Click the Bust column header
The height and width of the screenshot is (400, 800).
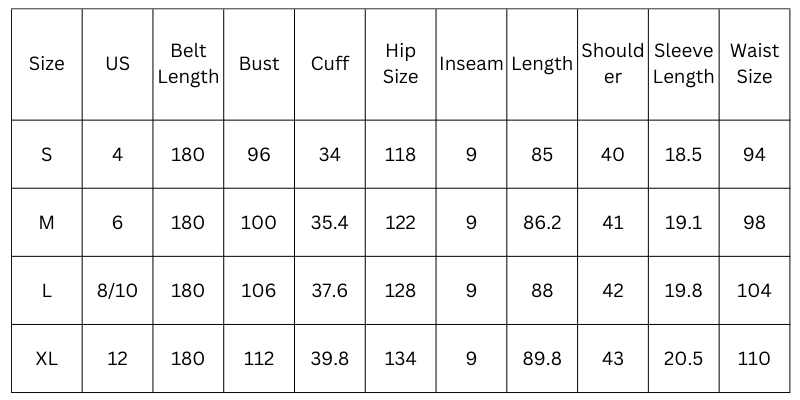point(259,64)
